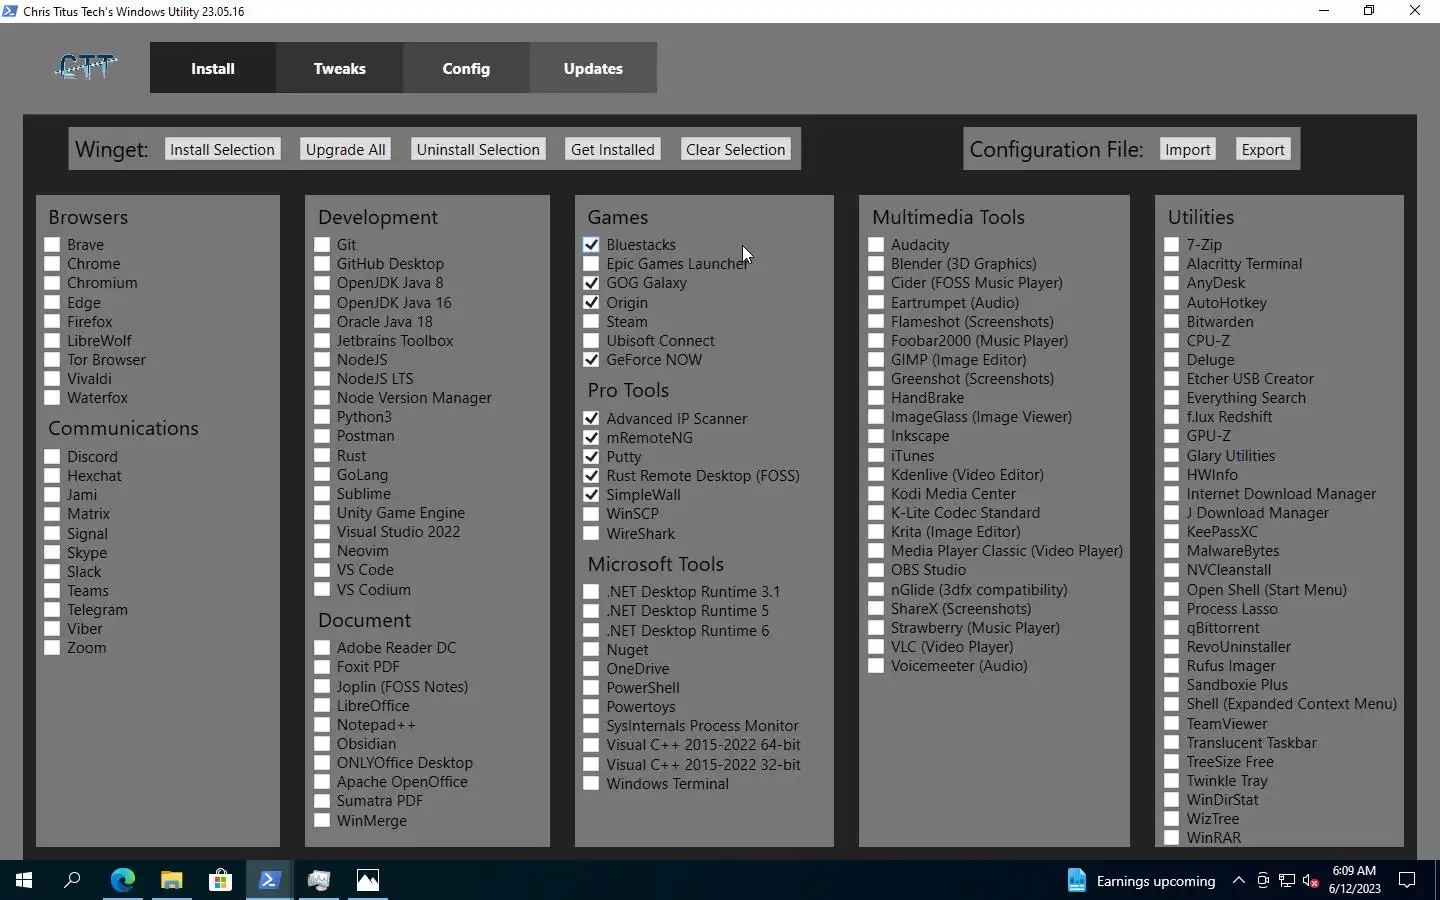The width and height of the screenshot is (1440, 900).
Task: Import a configuration file
Action: point(1188,149)
